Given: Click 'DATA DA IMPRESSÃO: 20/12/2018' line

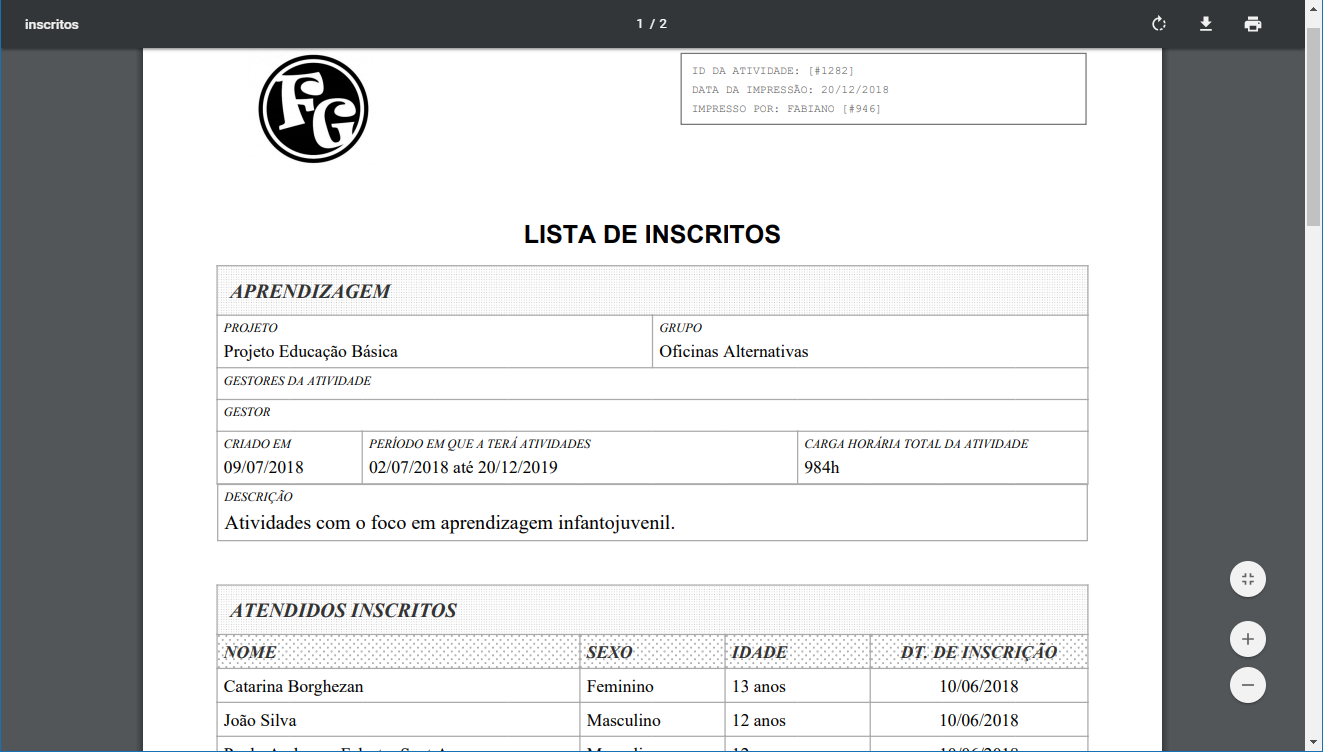Looking at the screenshot, I should tap(790, 90).
